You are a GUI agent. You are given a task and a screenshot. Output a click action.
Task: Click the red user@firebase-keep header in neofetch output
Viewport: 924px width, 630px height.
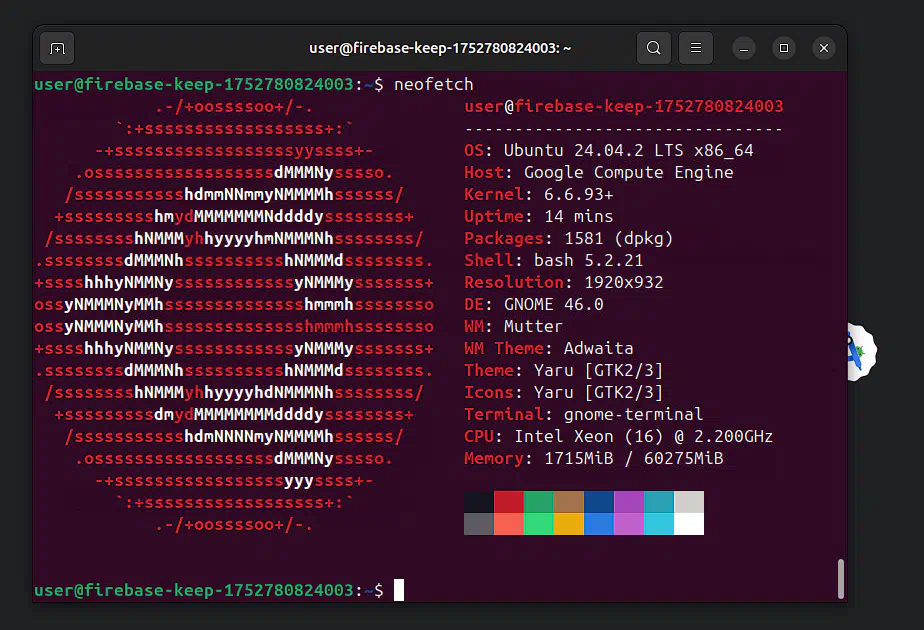[x=623, y=106]
